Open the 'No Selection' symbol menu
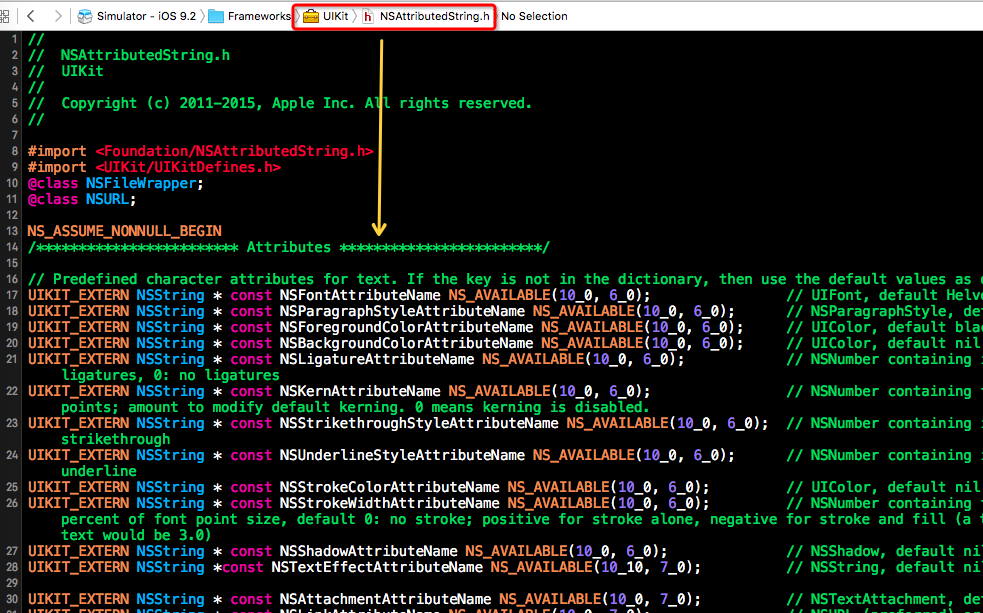The height and width of the screenshot is (613, 983). click(x=534, y=16)
